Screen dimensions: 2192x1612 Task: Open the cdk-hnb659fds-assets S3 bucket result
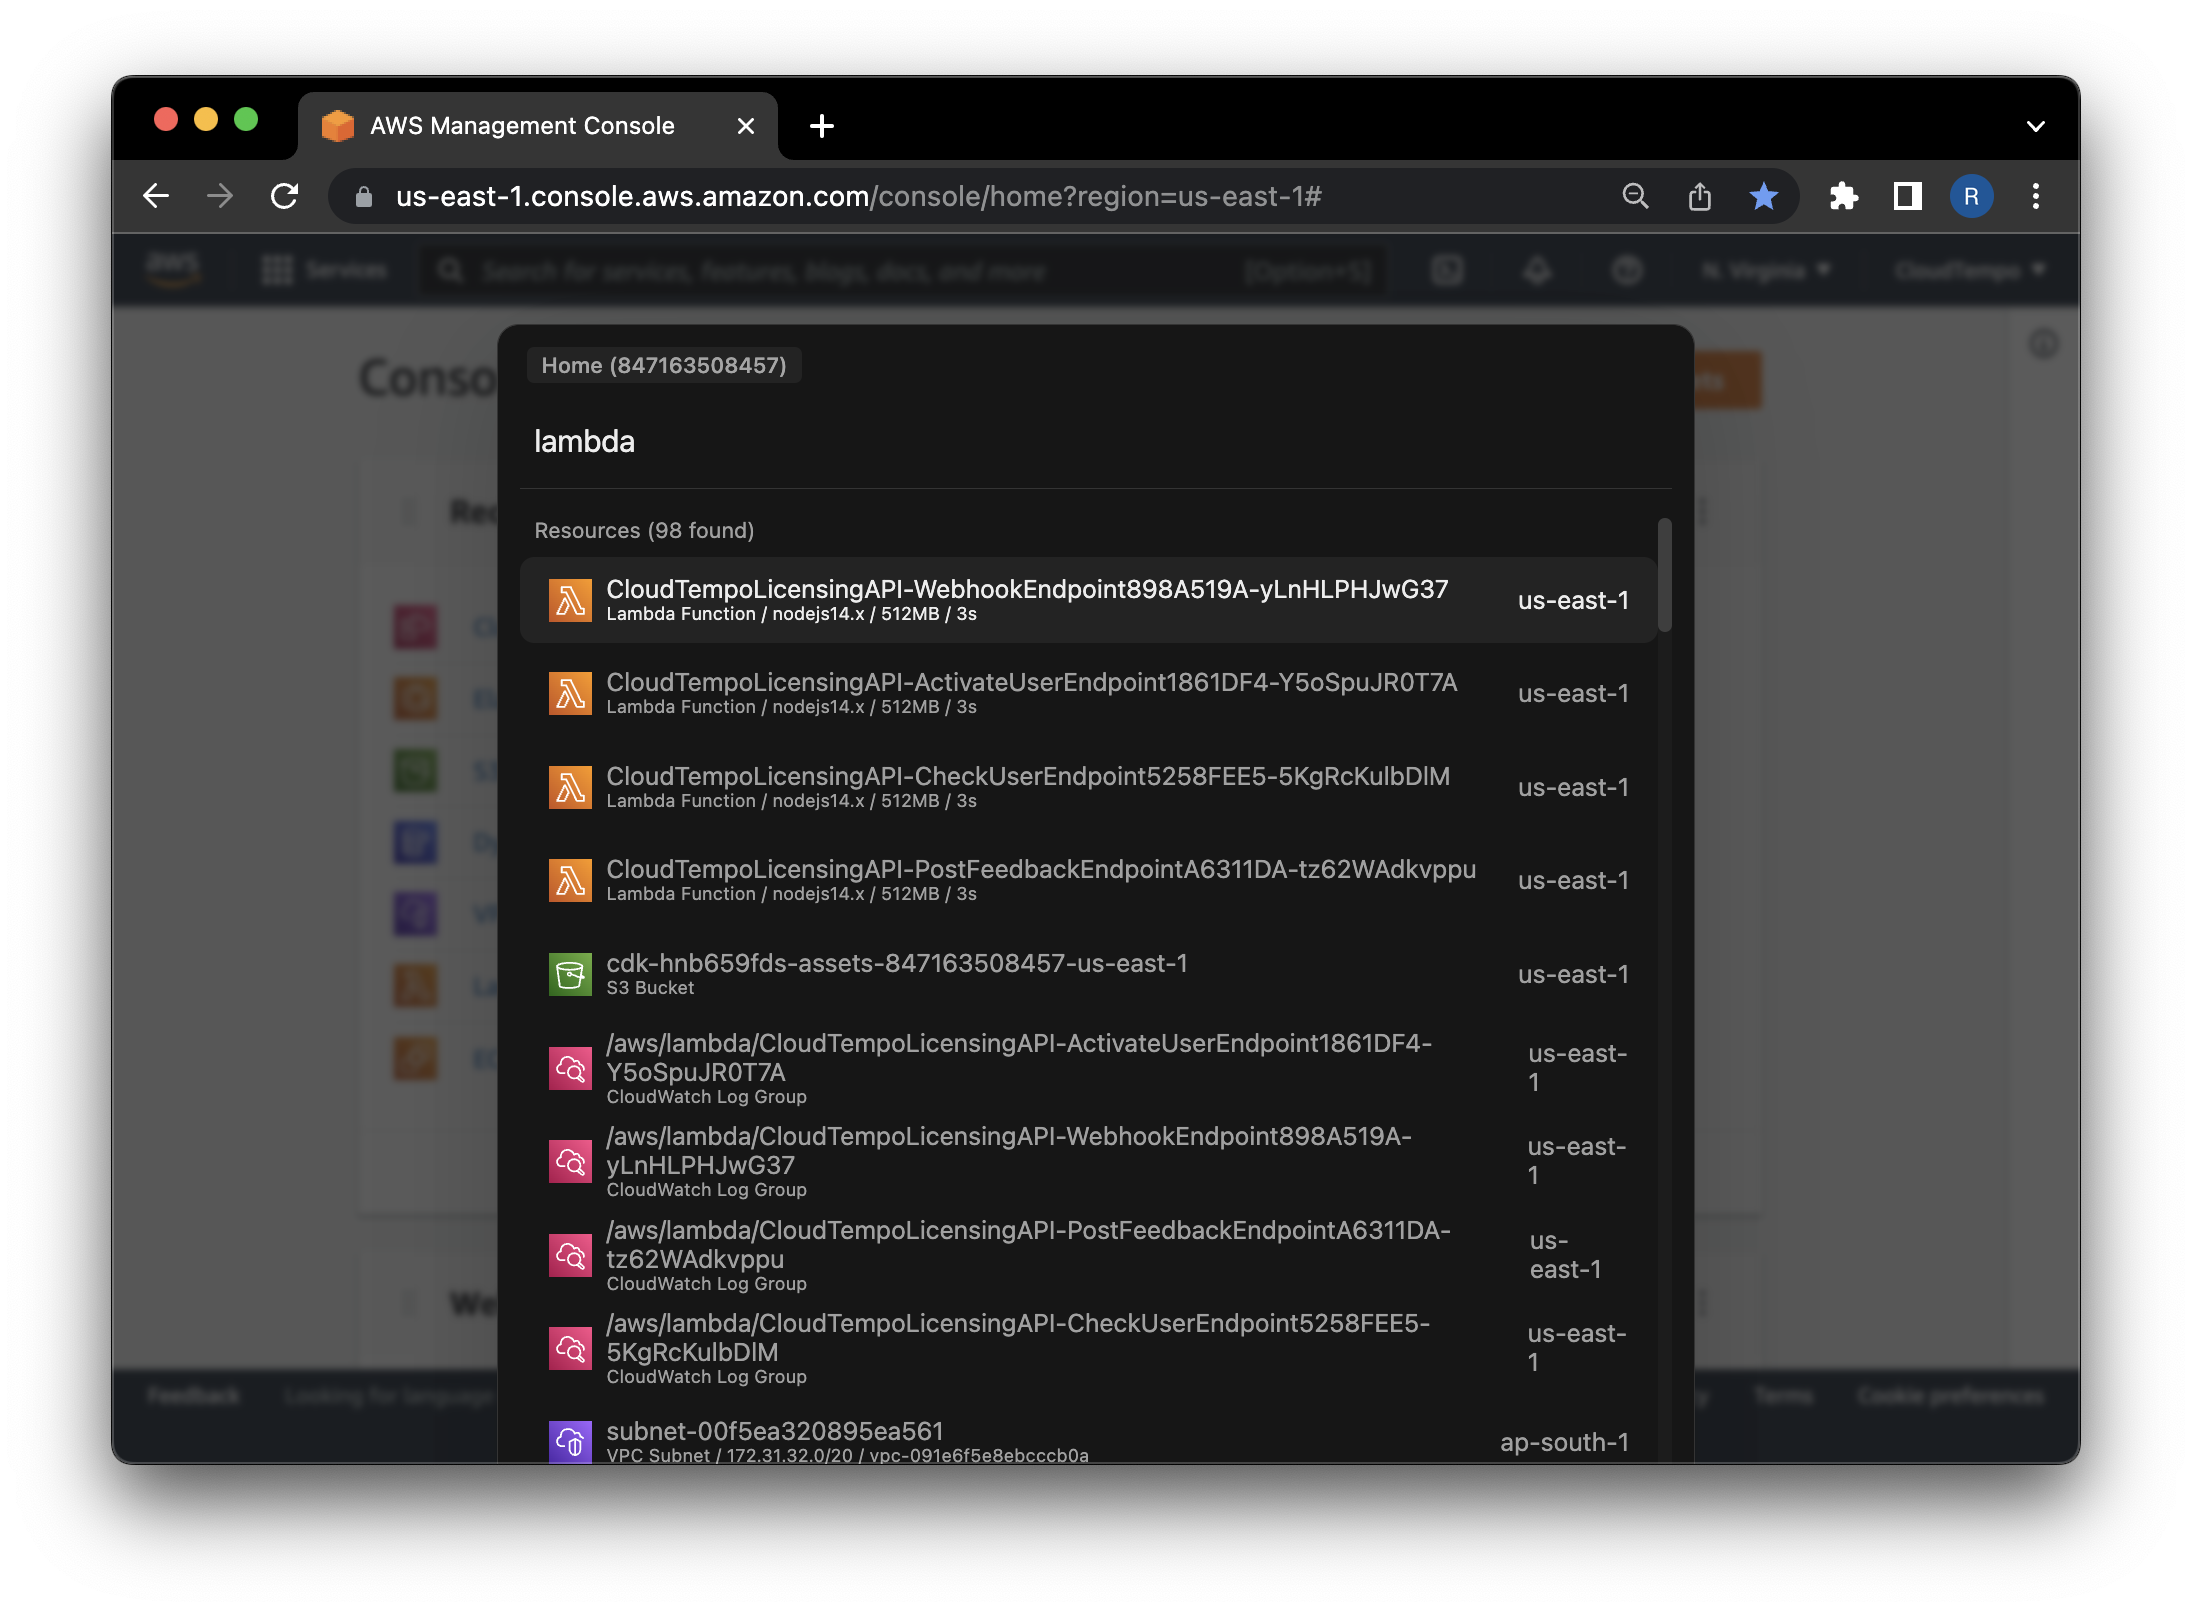(x=1088, y=974)
